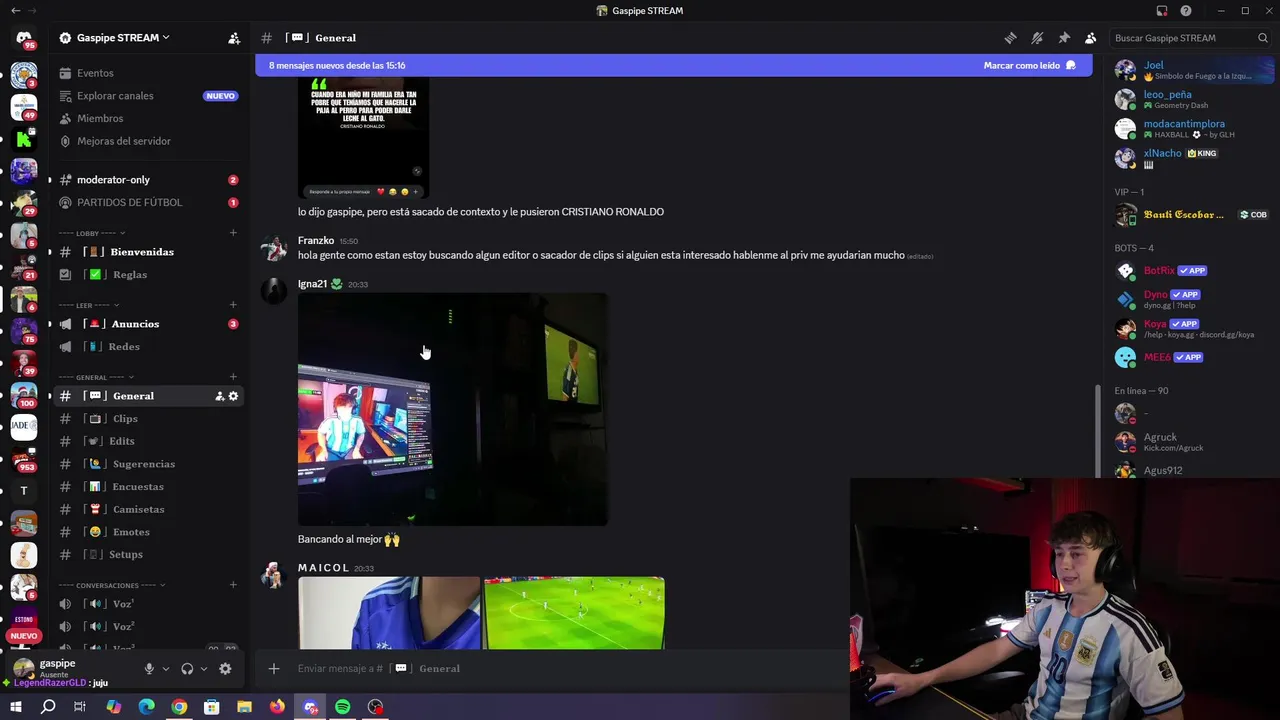Open the Gaspipe STREAM server dropdown
The height and width of the screenshot is (720, 1280).
123,38
